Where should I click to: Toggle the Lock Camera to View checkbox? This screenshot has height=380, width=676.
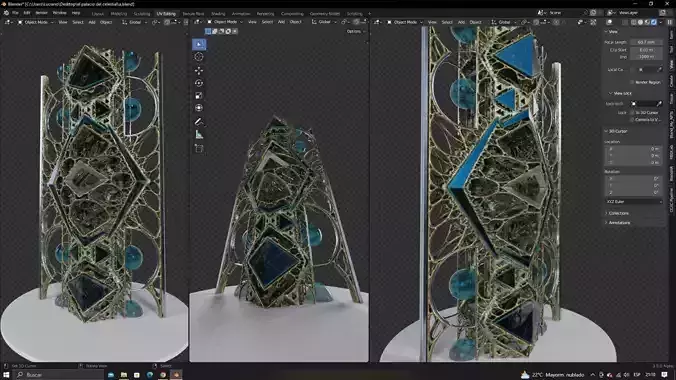pos(632,119)
